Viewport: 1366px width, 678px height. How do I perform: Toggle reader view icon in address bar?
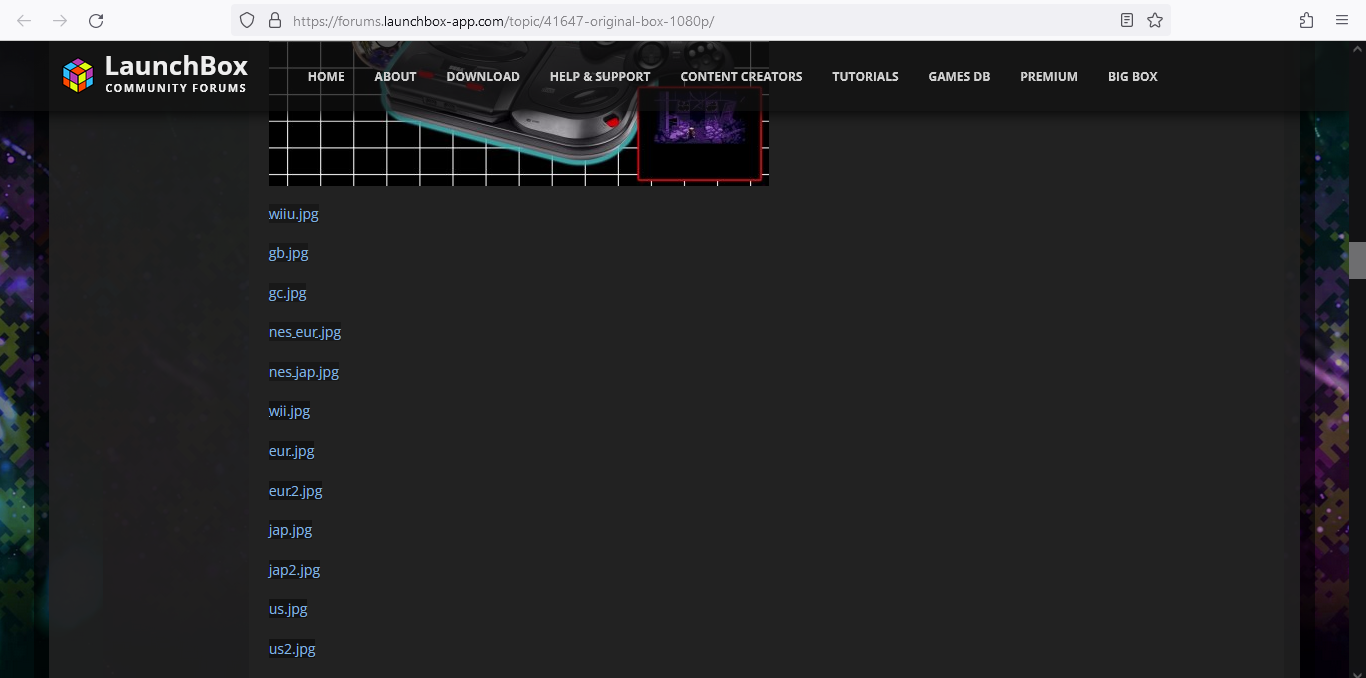[x=1127, y=20]
